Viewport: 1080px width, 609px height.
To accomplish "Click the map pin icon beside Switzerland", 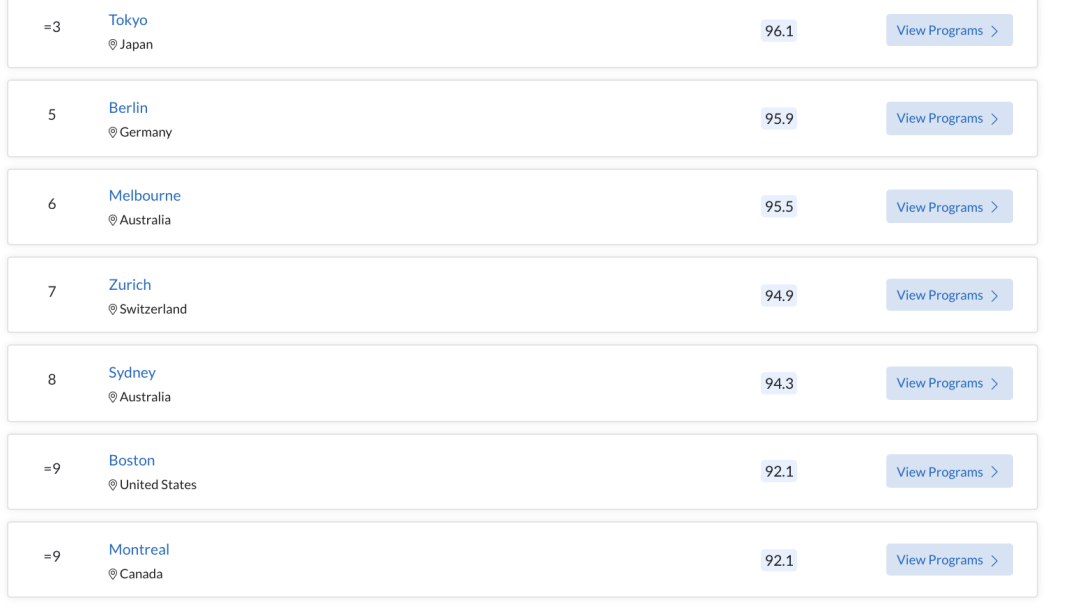I will pos(113,309).
